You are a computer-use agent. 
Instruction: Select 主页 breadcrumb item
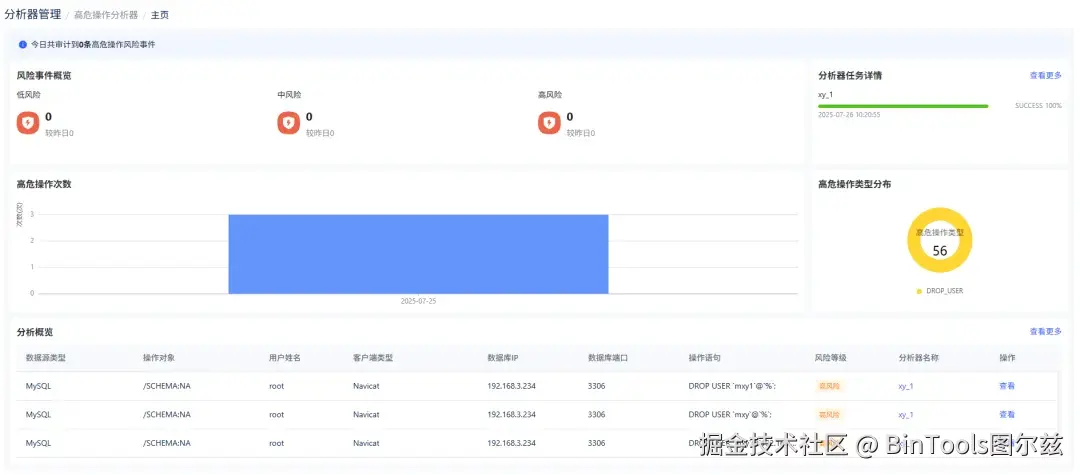pyautogui.click(x=160, y=14)
